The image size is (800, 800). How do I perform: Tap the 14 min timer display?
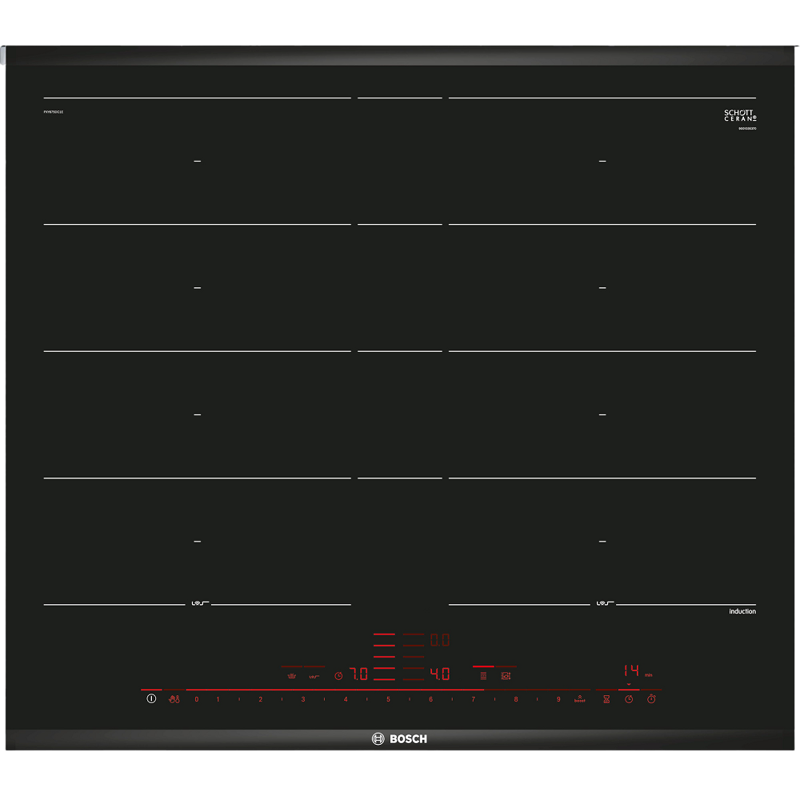tap(632, 671)
